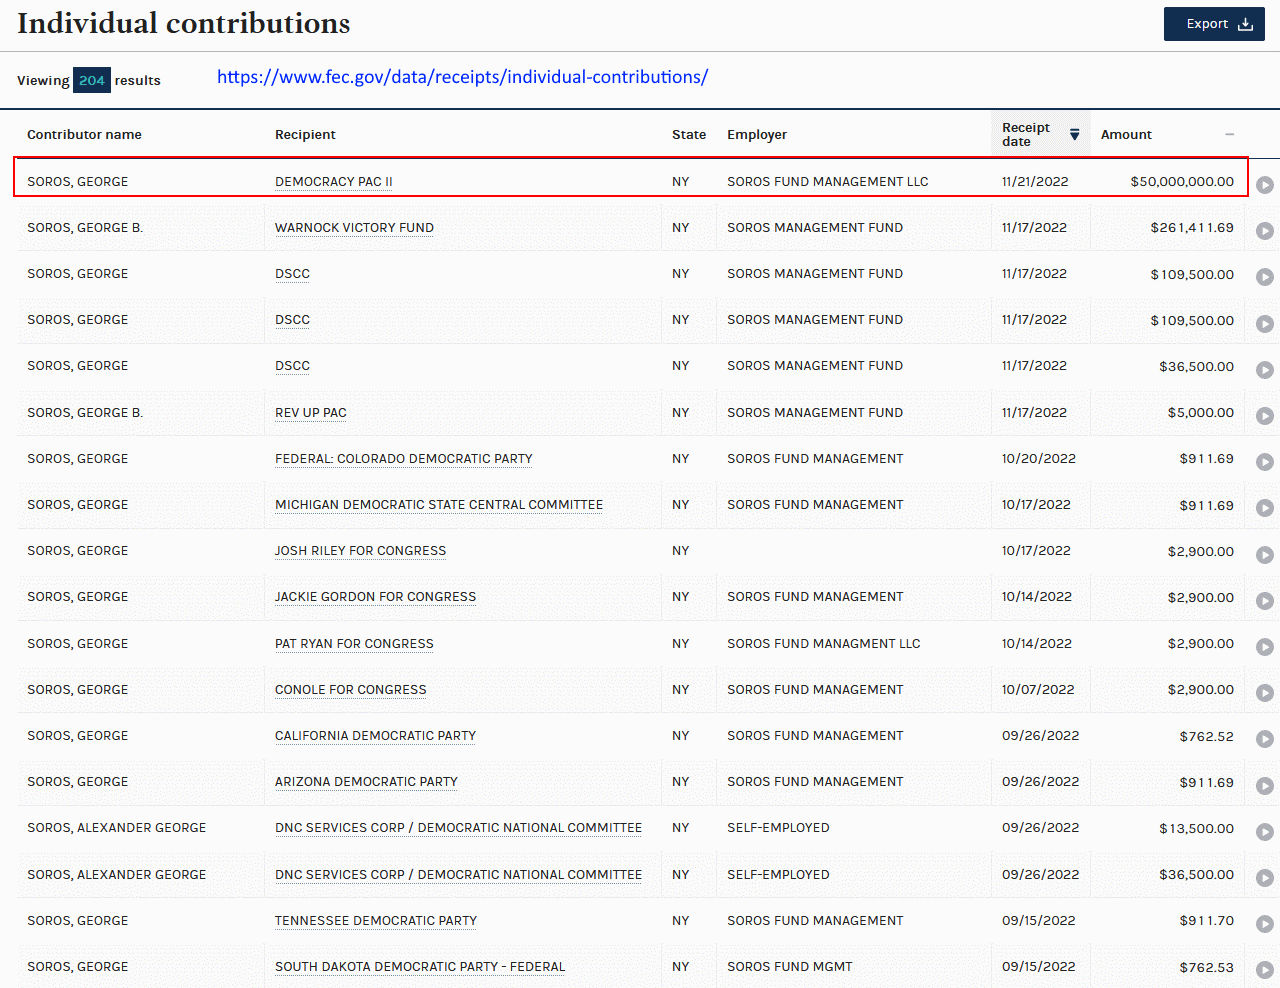Expand details for Federal: Colorado Democratic Party row
Image resolution: width=1280 pixels, height=988 pixels.
(1265, 462)
